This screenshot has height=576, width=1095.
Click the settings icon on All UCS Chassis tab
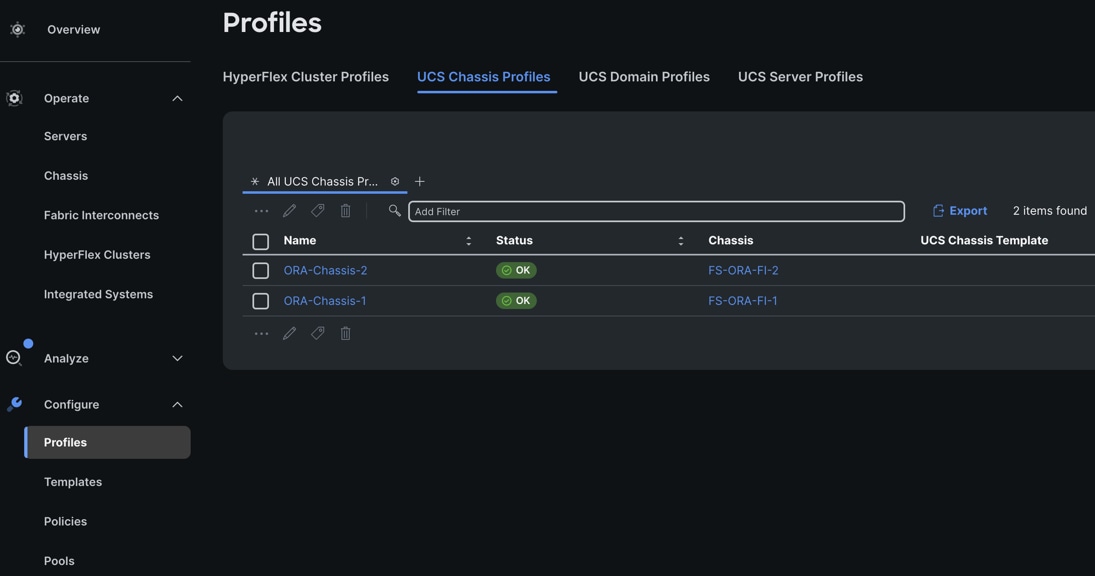click(x=395, y=181)
